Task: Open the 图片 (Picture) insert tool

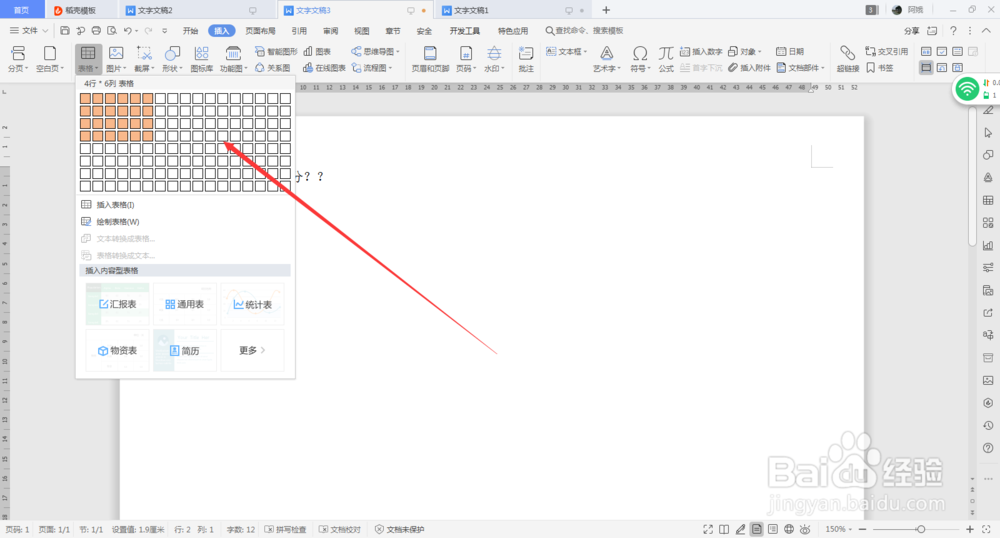Action: (x=116, y=59)
